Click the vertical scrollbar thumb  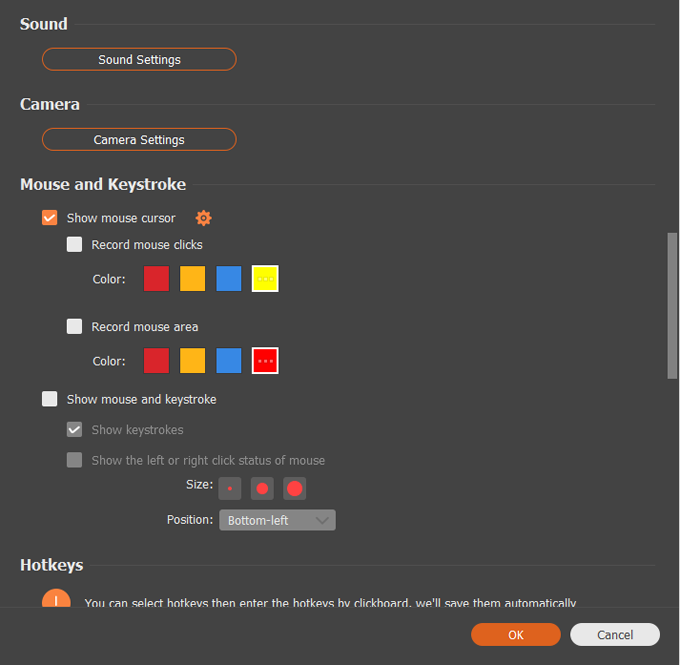[672, 305]
